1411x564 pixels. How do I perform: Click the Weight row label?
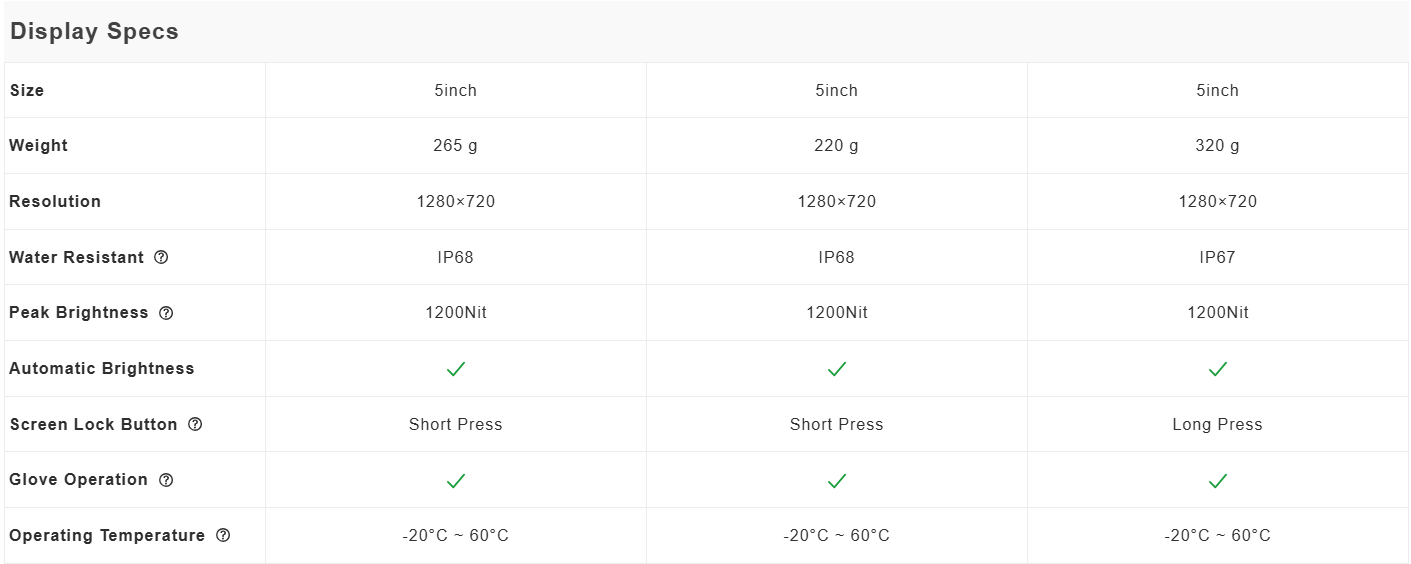[x=38, y=145]
